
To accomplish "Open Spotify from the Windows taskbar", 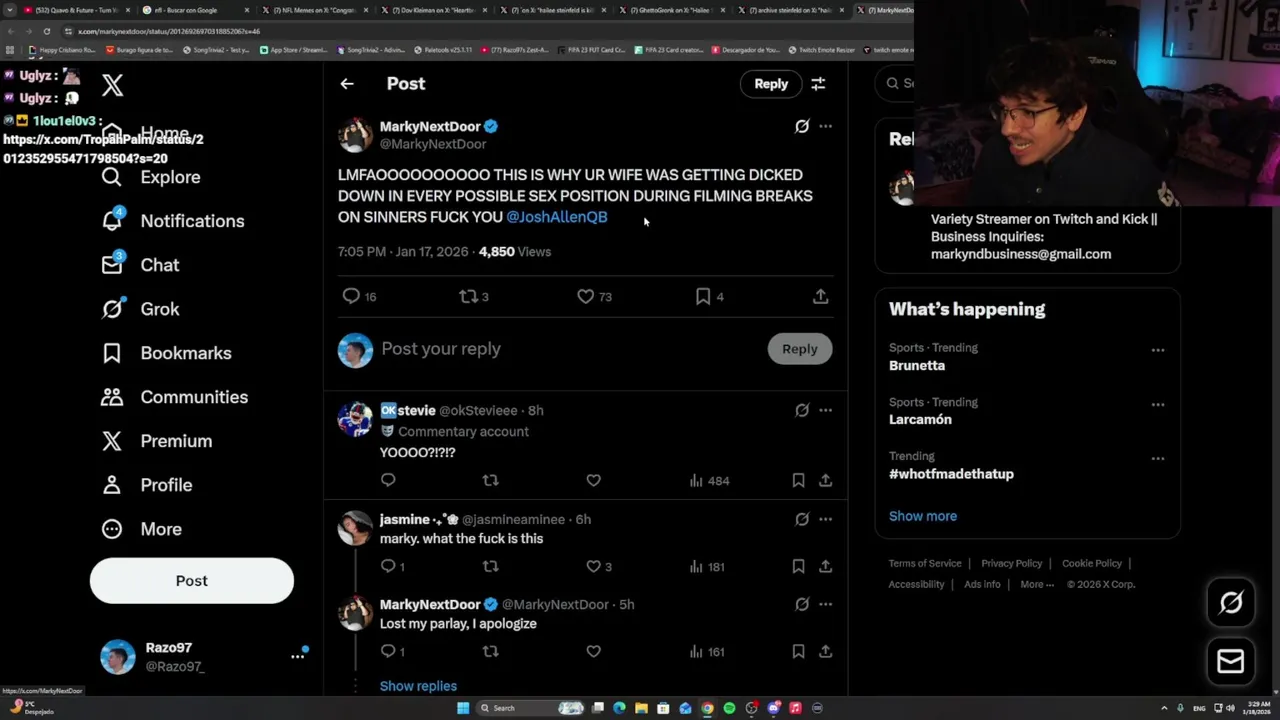I will [x=729, y=708].
